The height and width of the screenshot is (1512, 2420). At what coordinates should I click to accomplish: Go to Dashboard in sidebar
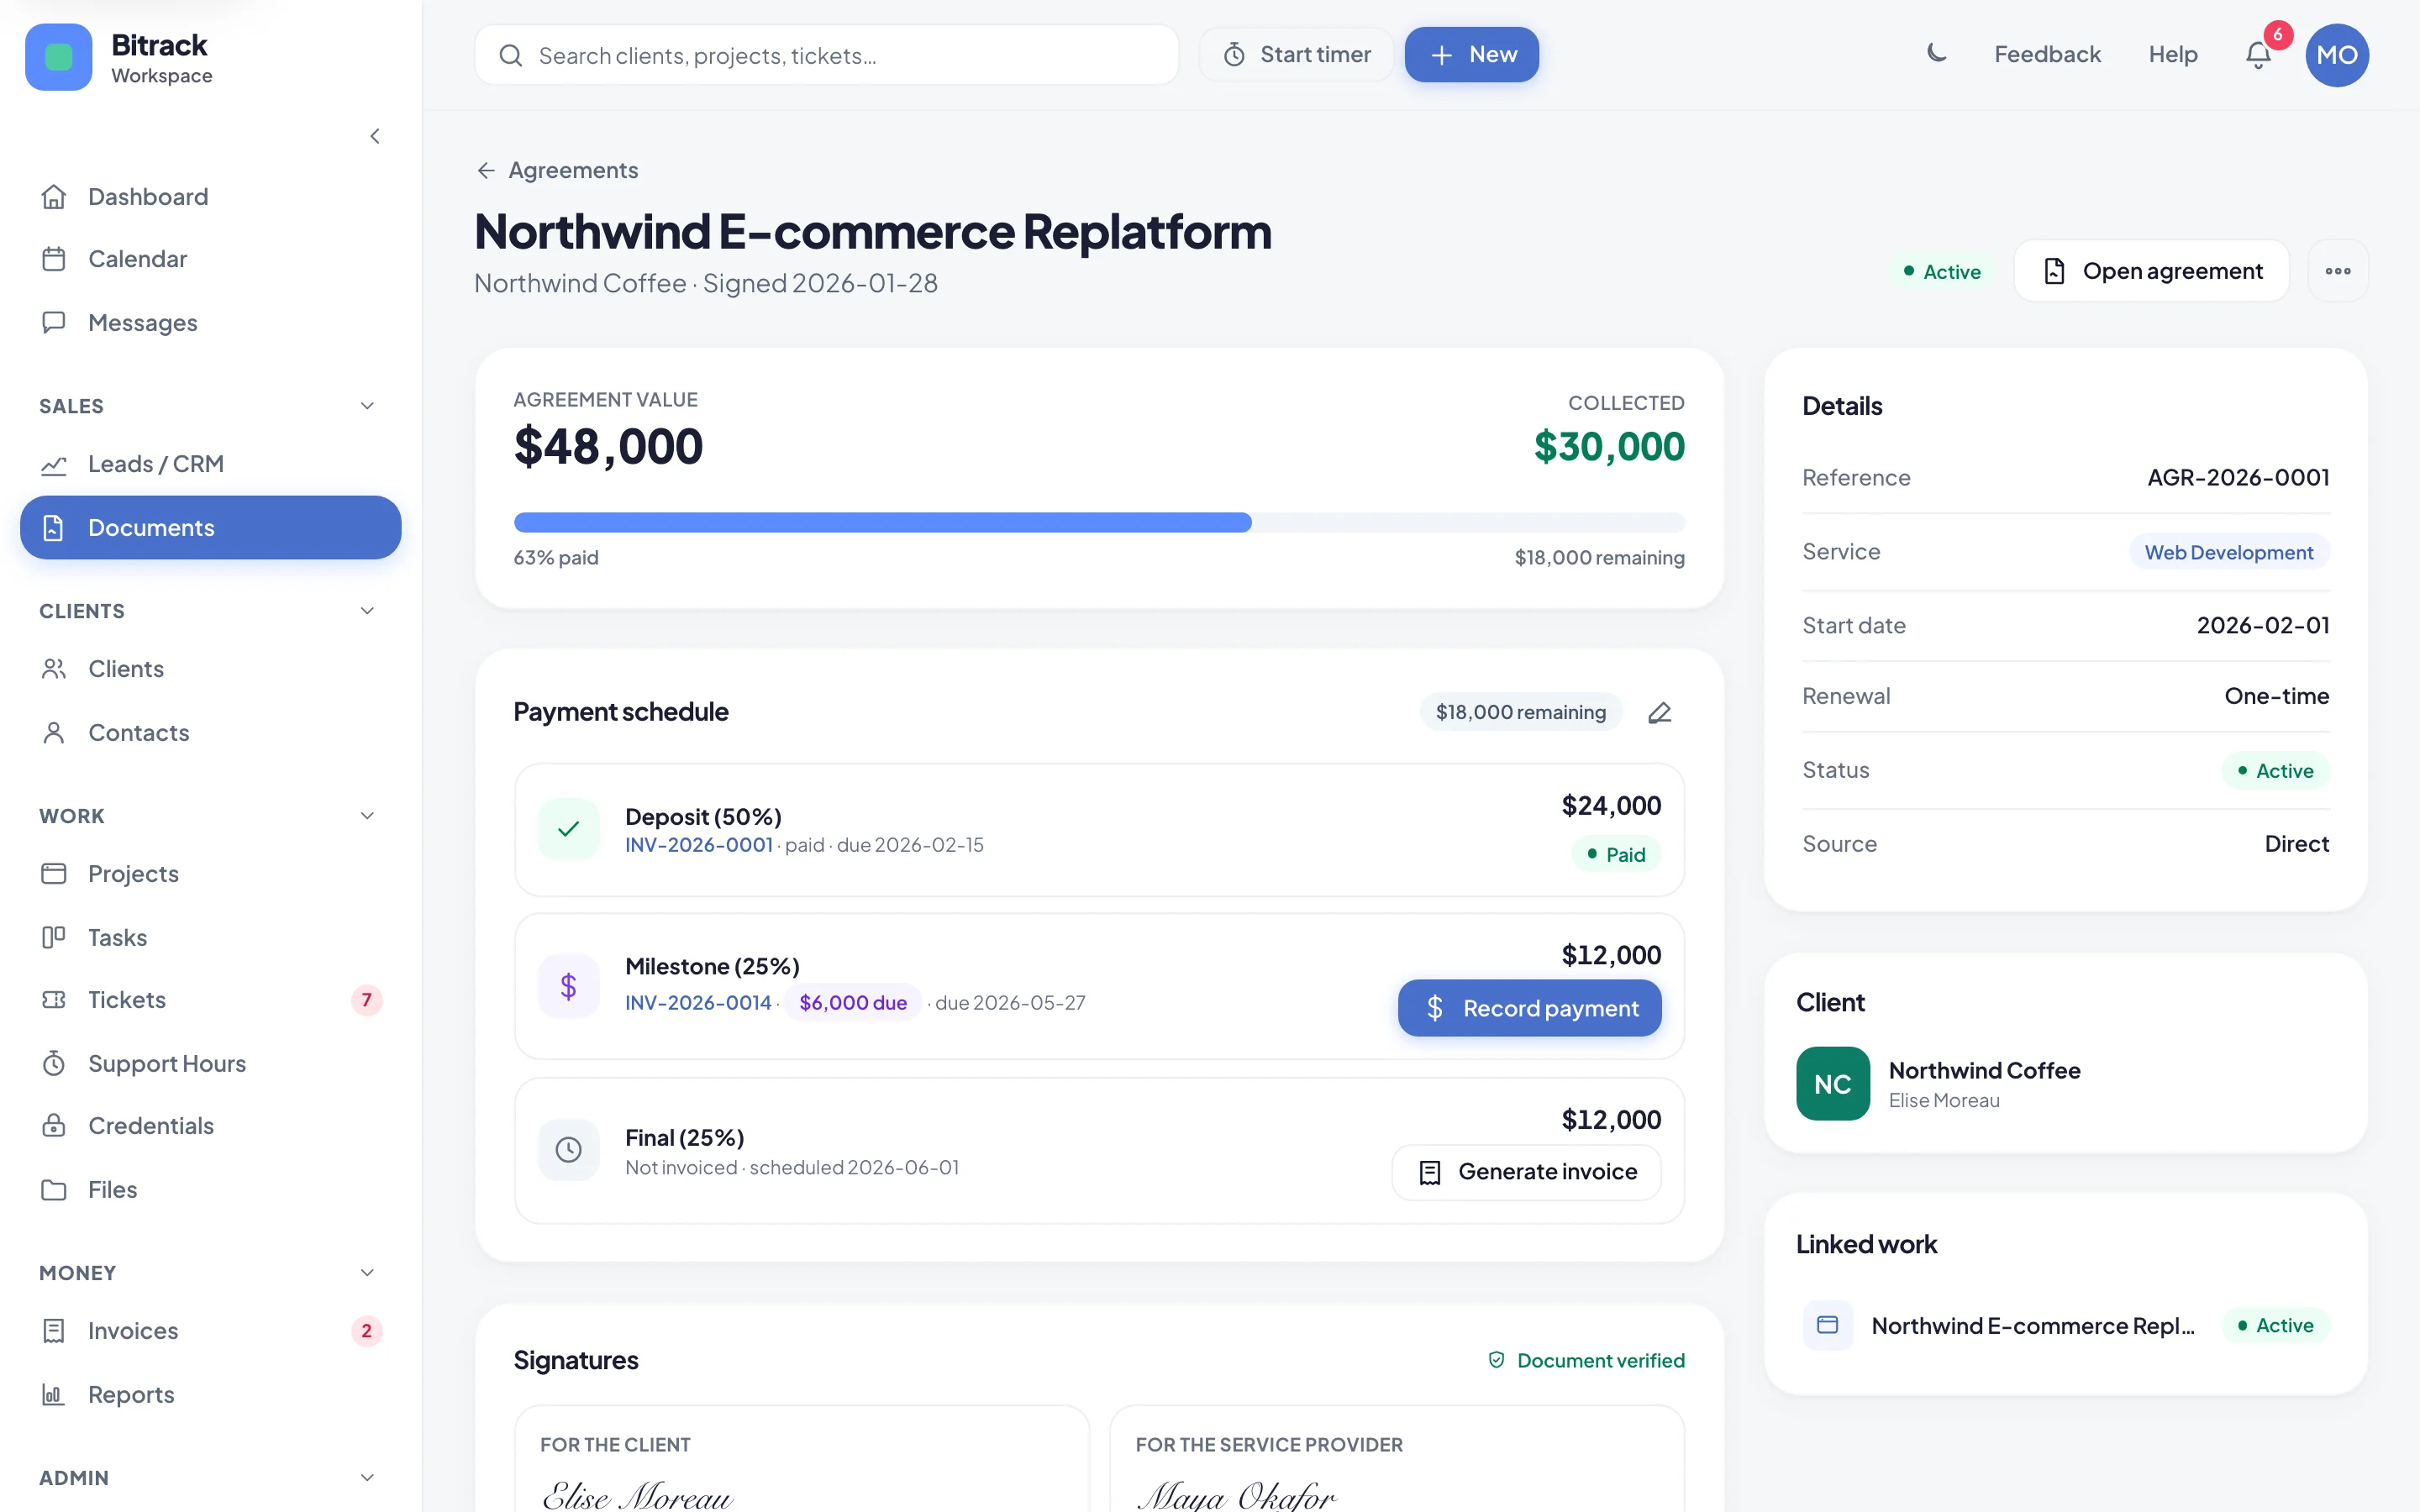pyautogui.click(x=210, y=197)
